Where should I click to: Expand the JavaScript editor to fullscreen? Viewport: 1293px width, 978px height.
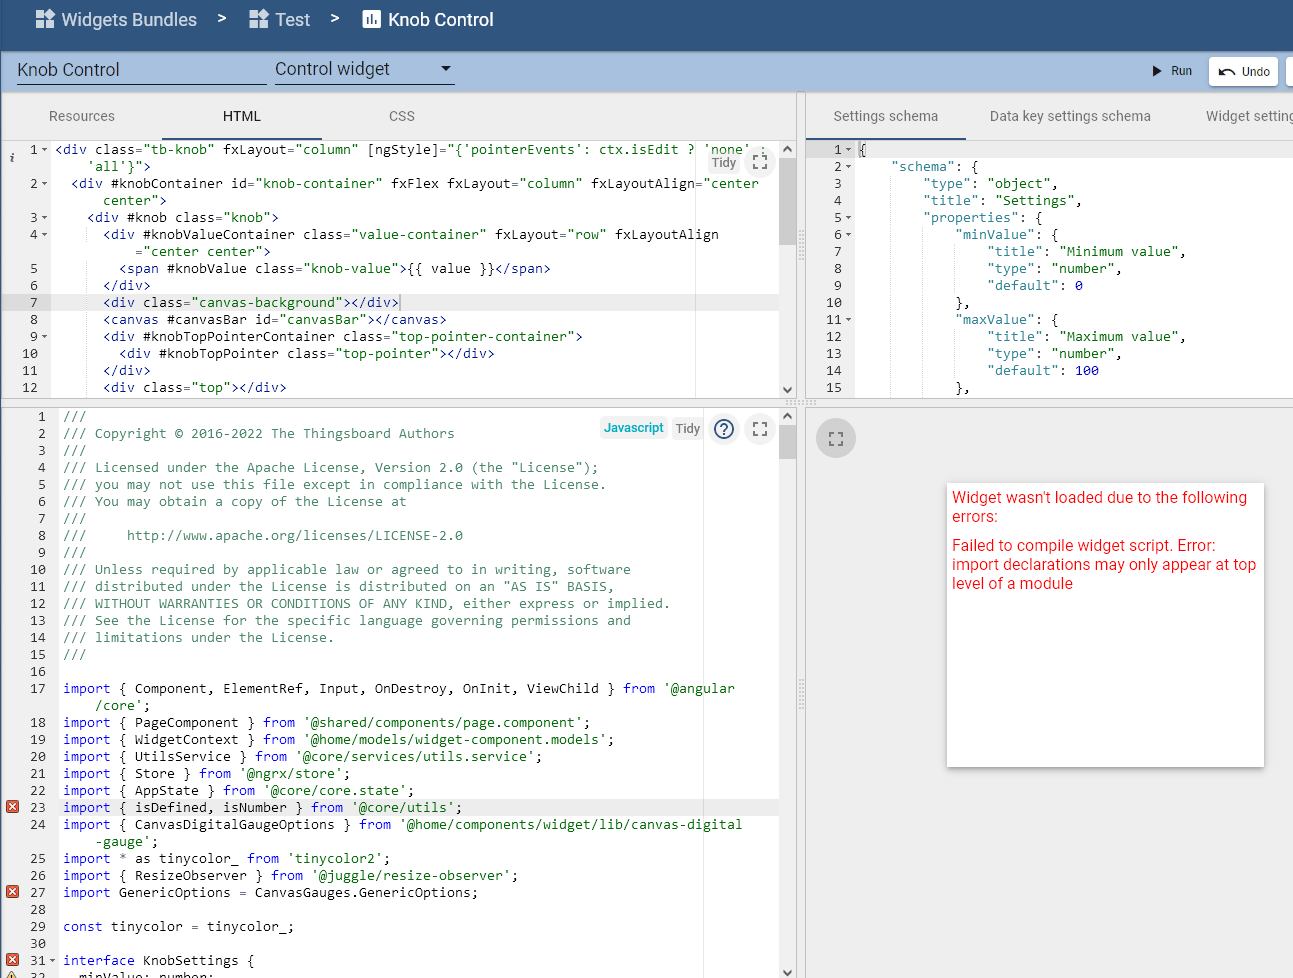pos(759,428)
